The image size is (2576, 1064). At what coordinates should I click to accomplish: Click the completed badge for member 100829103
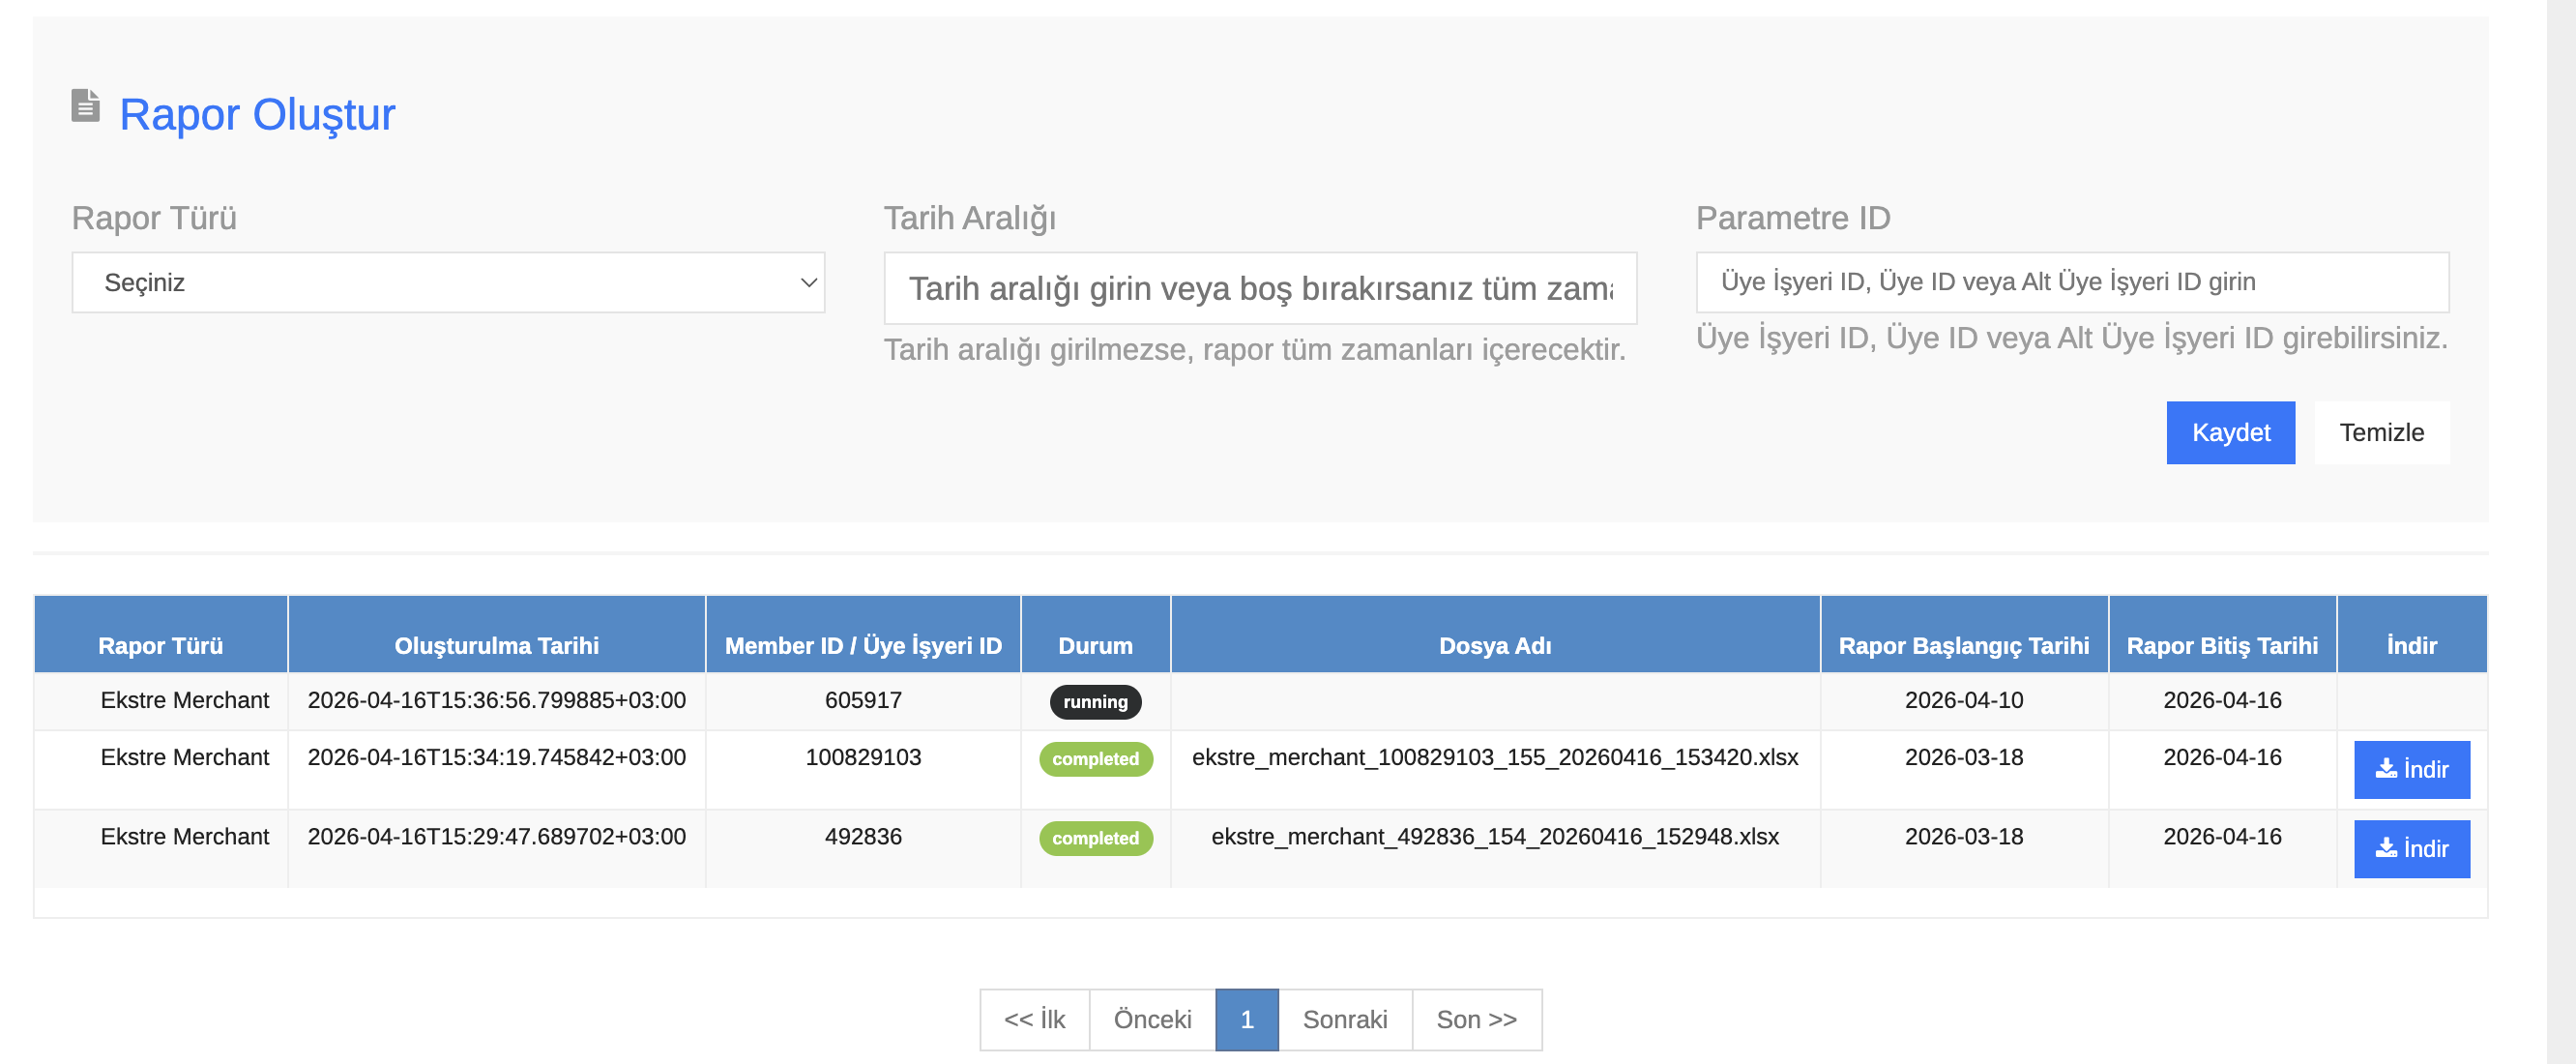tap(1095, 759)
